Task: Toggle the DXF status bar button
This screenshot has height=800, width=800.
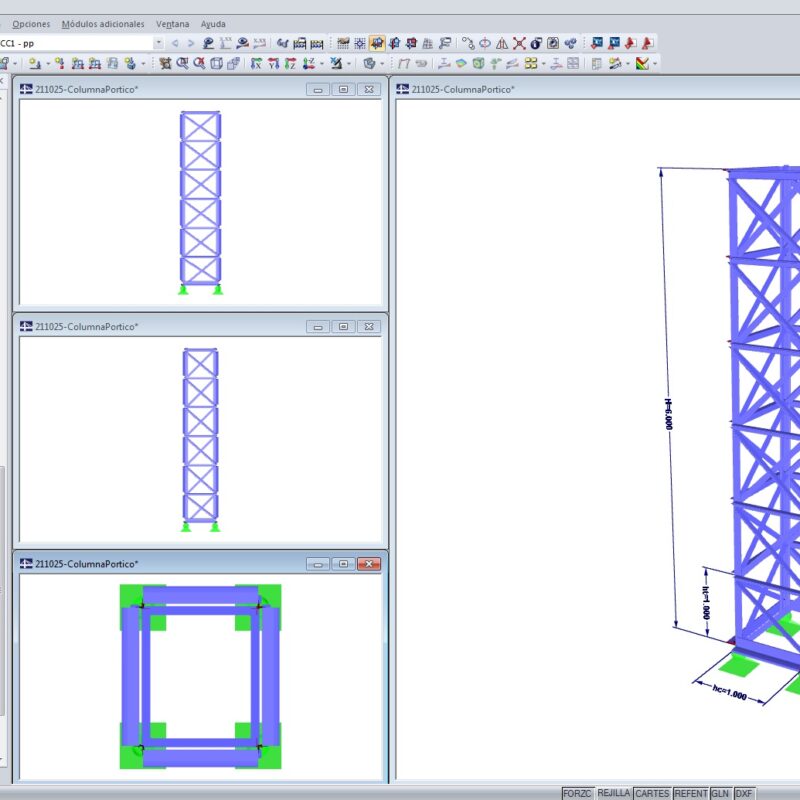Action: pyautogui.click(x=744, y=793)
